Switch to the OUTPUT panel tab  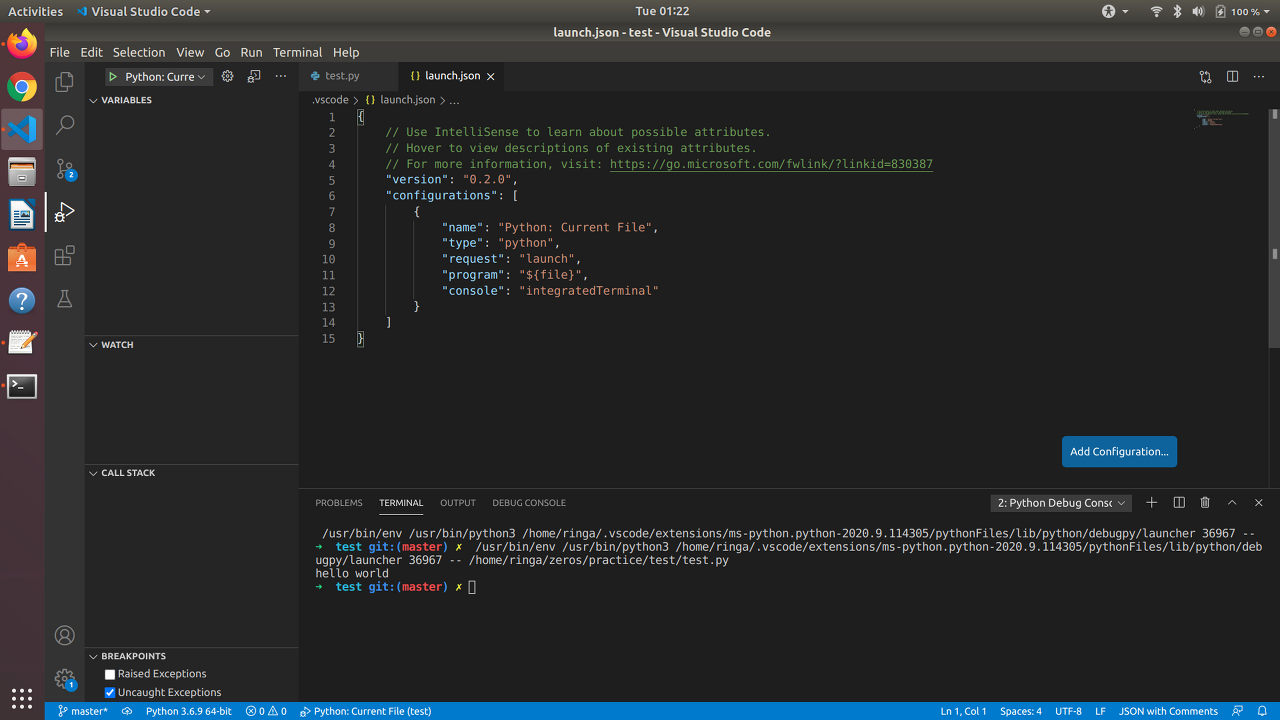coord(458,503)
